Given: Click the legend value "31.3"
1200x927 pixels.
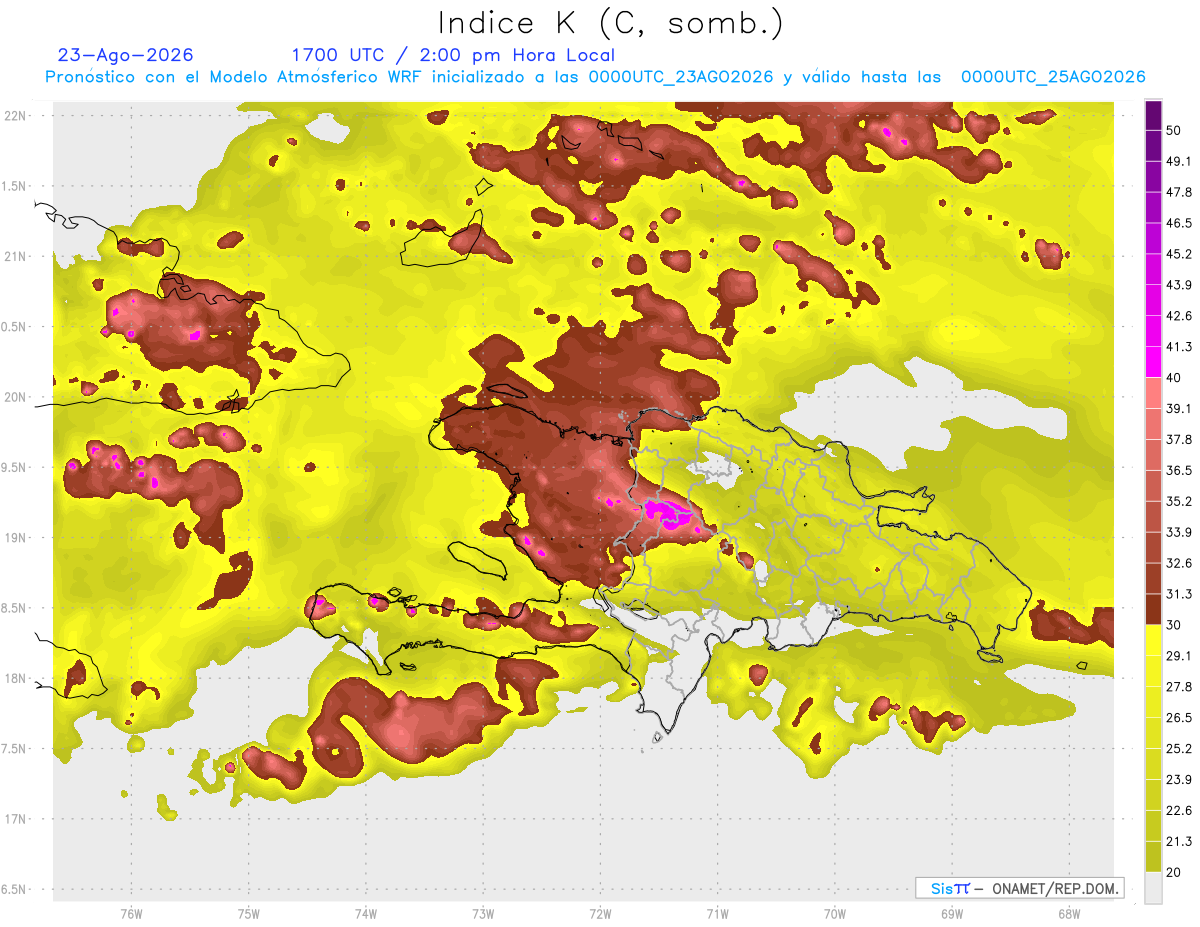Looking at the screenshot, I should (1179, 594).
